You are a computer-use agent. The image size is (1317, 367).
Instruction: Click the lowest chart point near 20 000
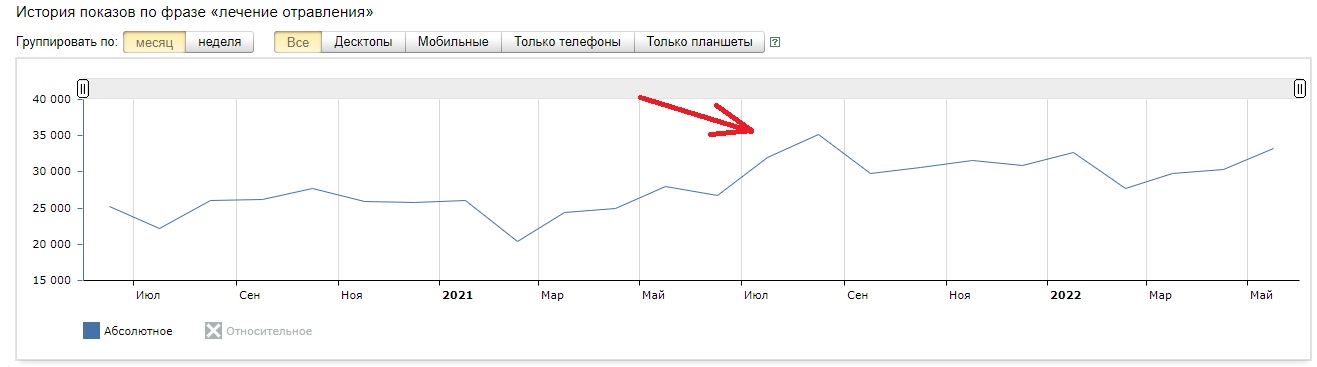[x=516, y=241]
